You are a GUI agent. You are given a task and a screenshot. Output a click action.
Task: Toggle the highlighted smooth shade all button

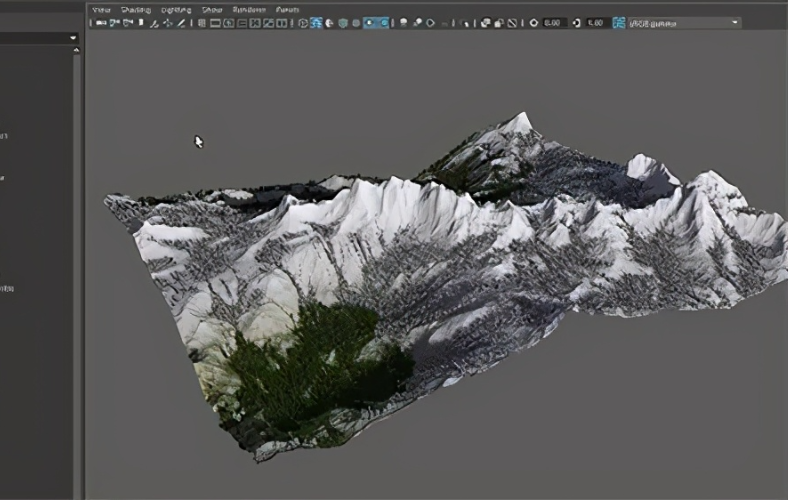point(316,23)
